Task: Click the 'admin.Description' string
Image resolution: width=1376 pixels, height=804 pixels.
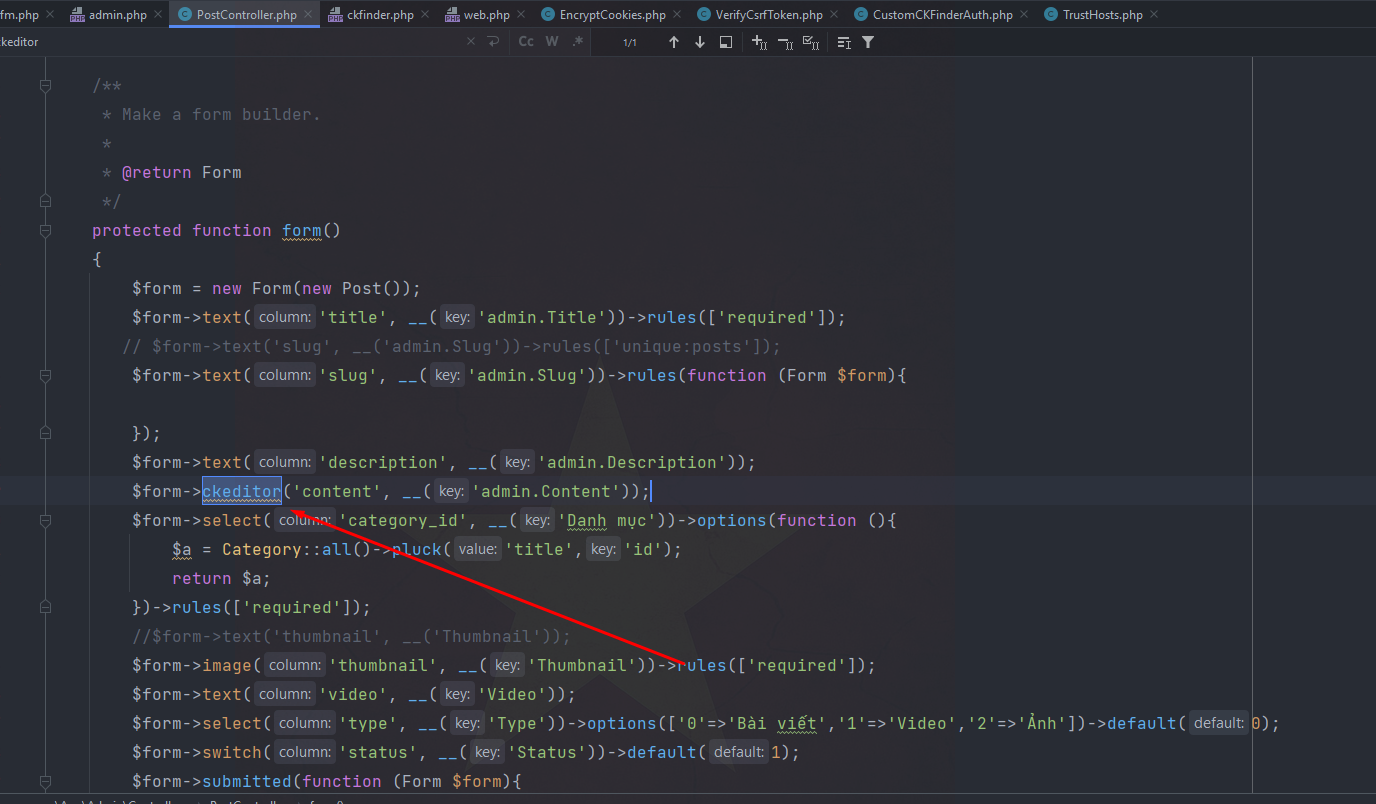Action: pos(633,462)
